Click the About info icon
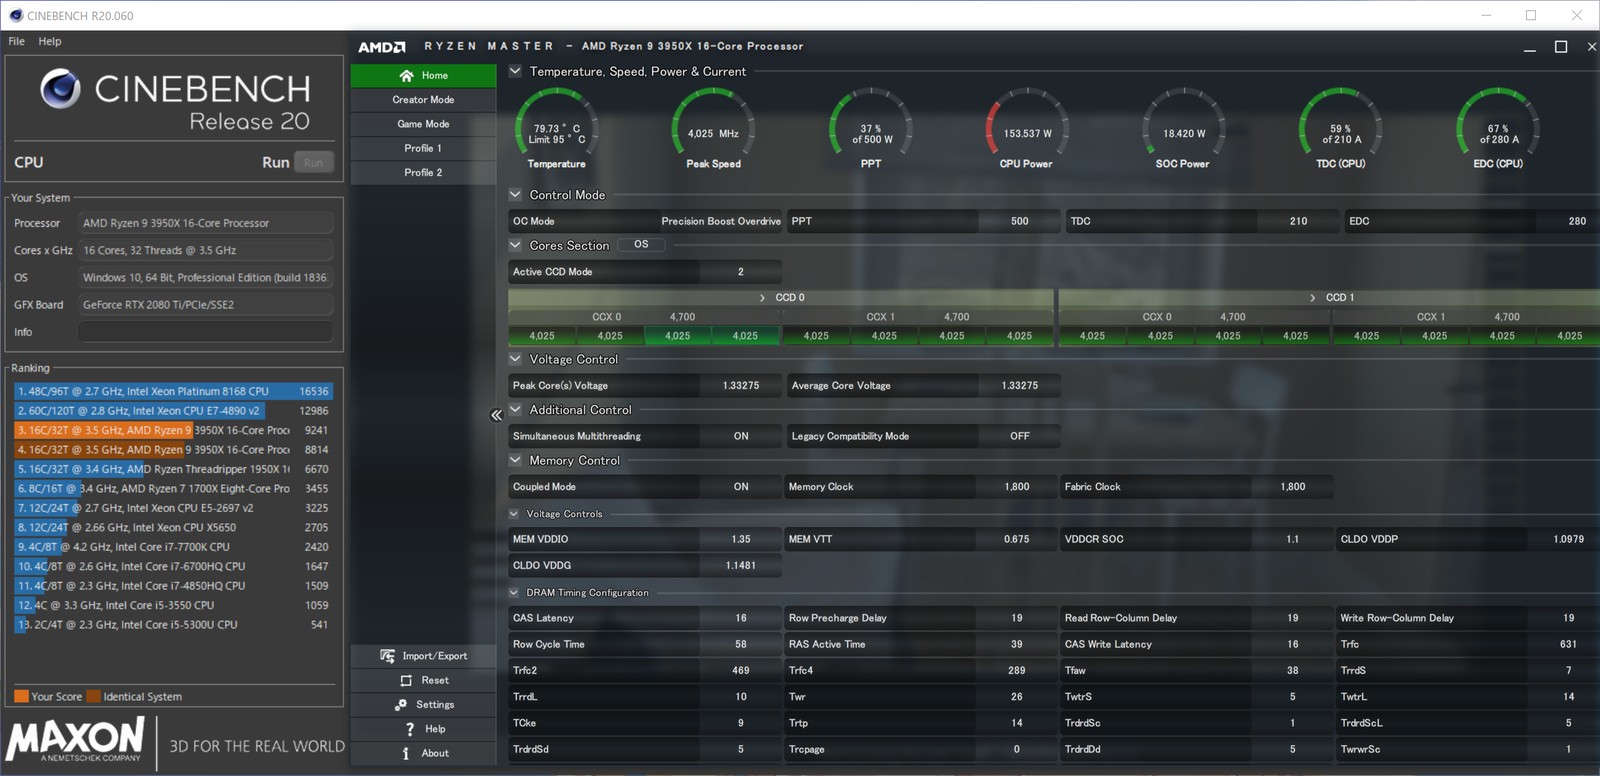The width and height of the screenshot is (1600, 776). pos(405,753)
